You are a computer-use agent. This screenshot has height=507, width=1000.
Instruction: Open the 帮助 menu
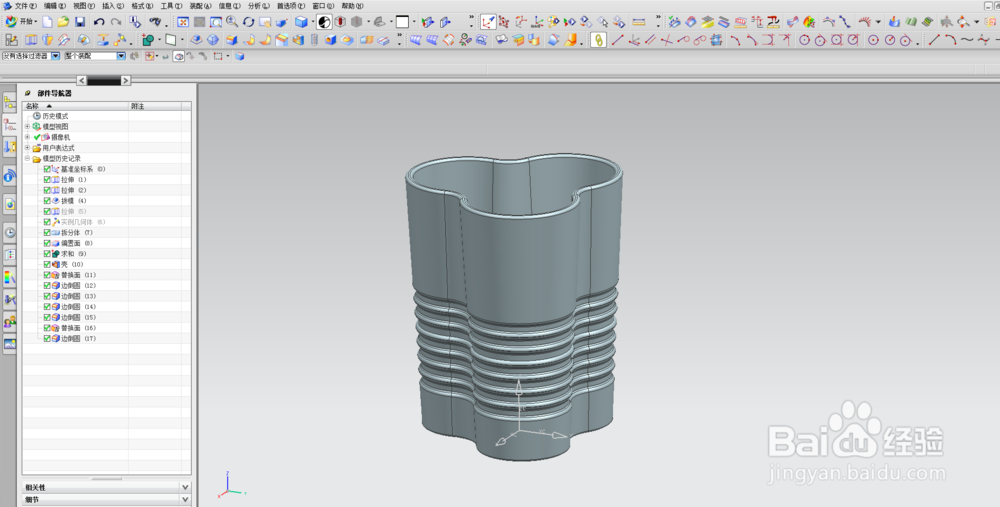coord(352,6)
